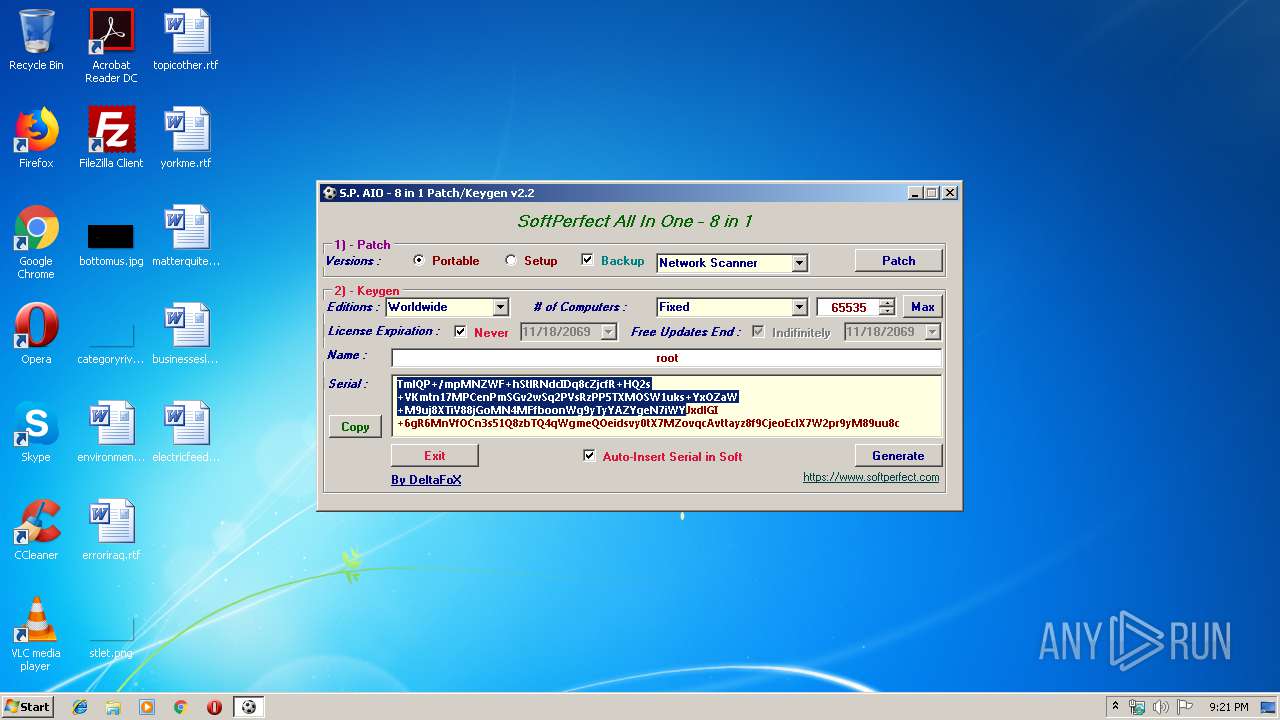Image resolution: width=1280 pixels, height=720 pixels.
Task: Click the taskbar clock showing 9:21 PM
Action: pyautogui.click(x=1228, y=707)
